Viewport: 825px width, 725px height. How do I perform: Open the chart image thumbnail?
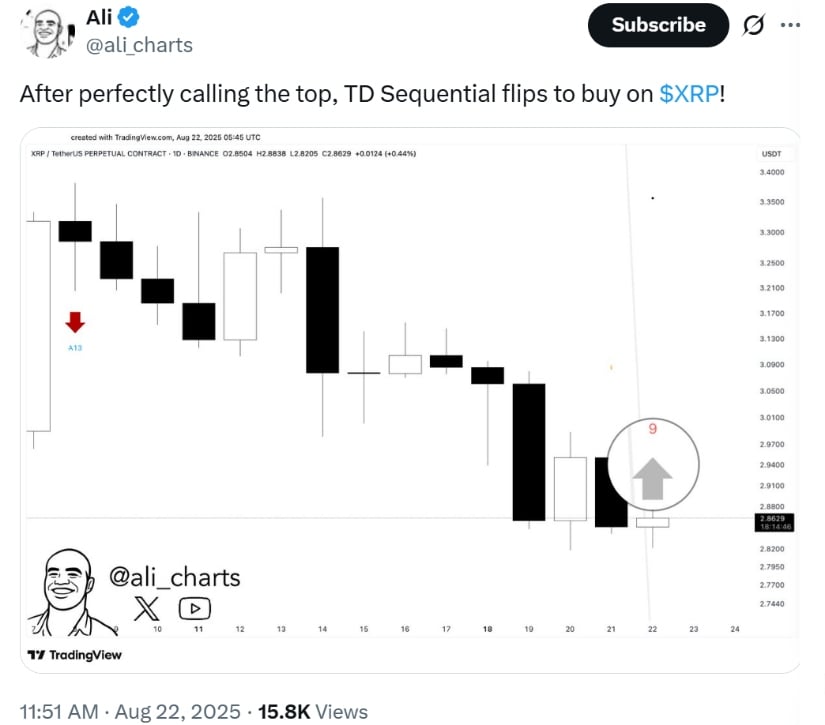pyautogui.click(x=410, y=400)
